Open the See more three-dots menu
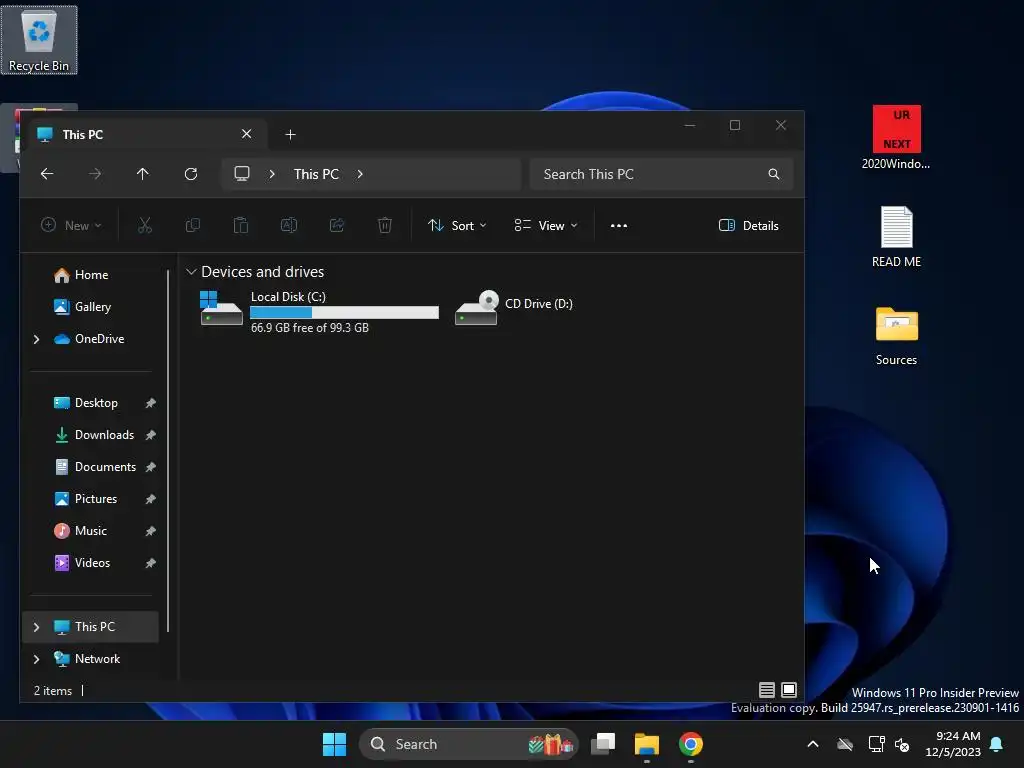 pyautogui.click(x=618, y=225)
